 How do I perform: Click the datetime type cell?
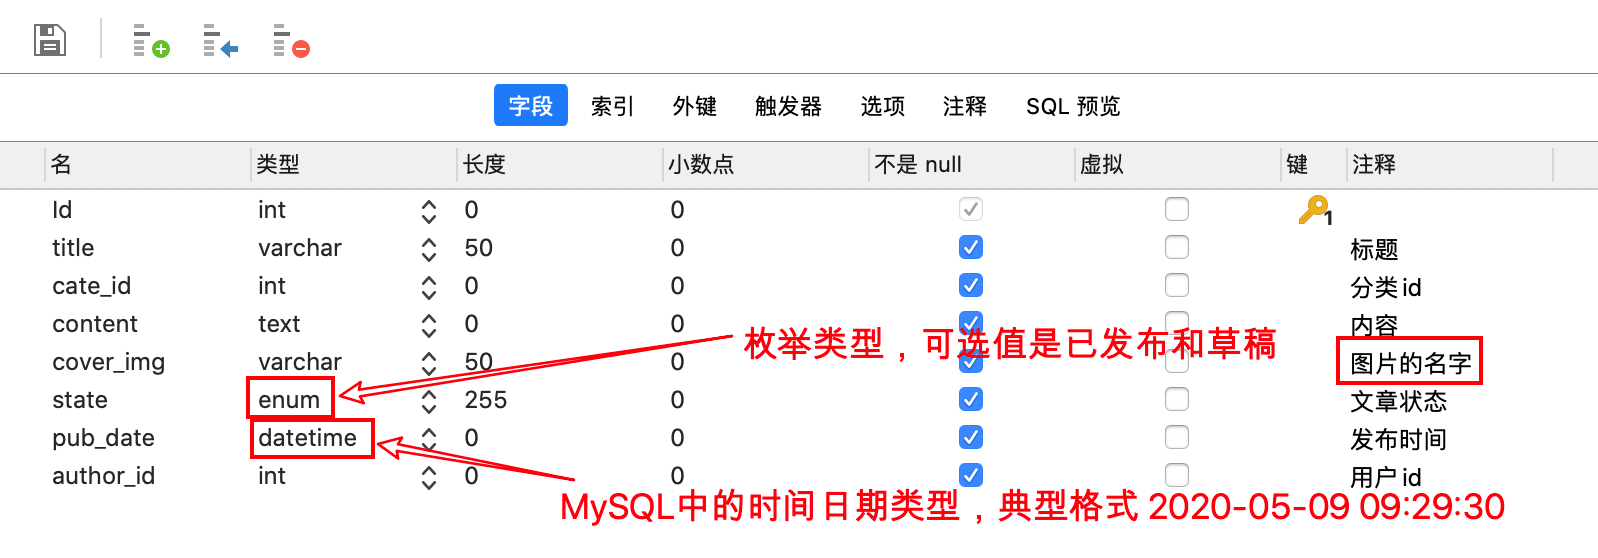click(307, 438)
